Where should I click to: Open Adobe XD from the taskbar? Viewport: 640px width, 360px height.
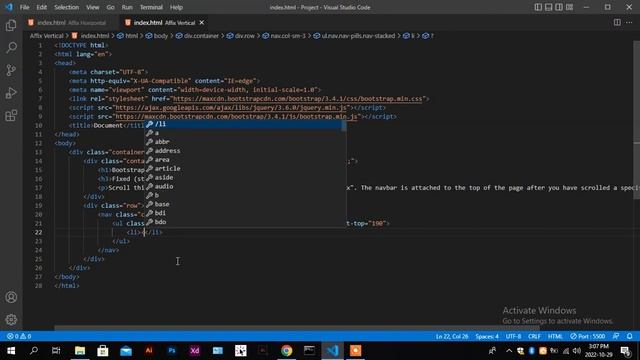click(195, 351)
